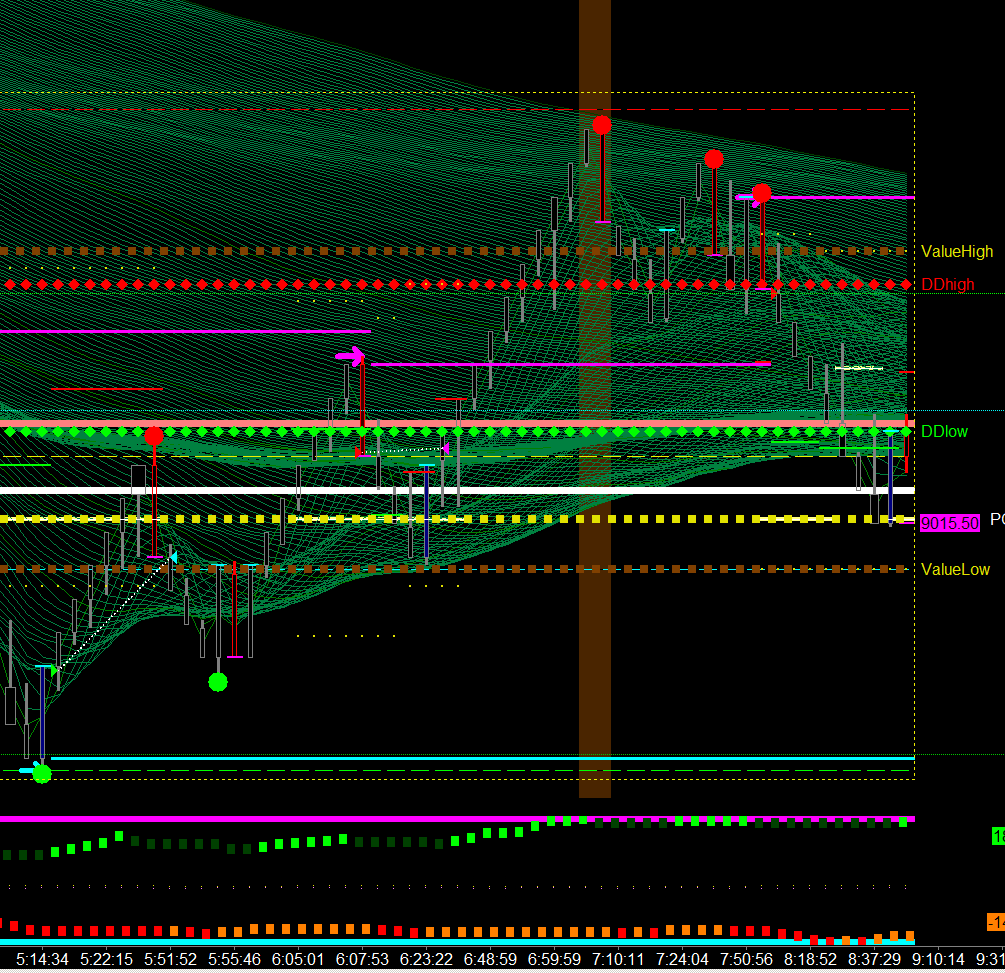Click the DDlow level label

(x=944, y=431)
